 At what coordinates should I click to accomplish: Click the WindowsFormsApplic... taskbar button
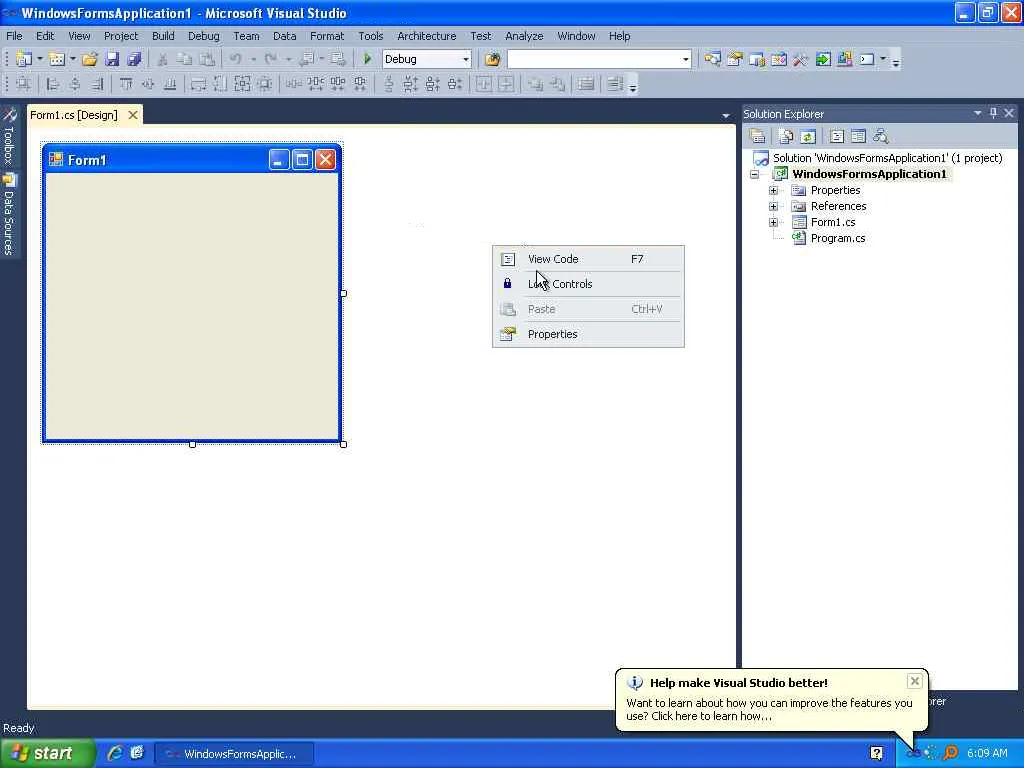click(x=234, y=754)
